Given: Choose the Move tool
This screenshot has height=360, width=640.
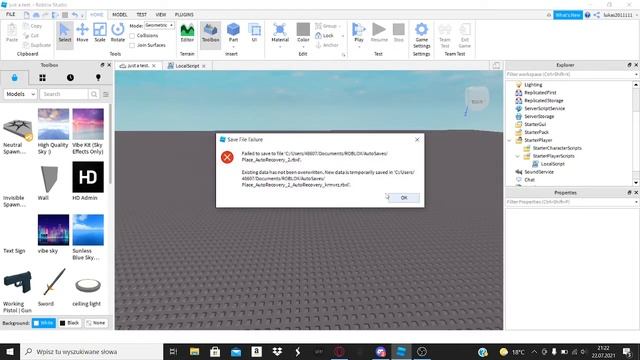Looking at the screenshot, I should pyautogui.click(x=82, y=33).
